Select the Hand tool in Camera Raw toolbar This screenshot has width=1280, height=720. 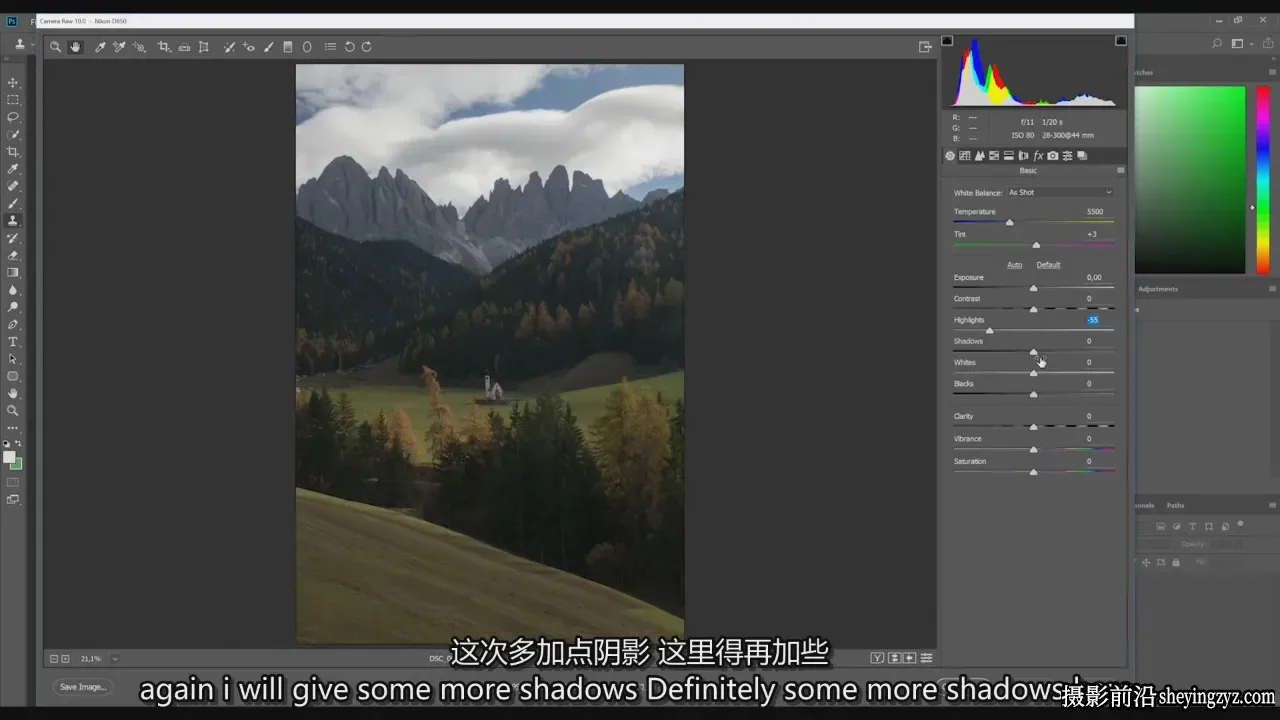point(76,47)
